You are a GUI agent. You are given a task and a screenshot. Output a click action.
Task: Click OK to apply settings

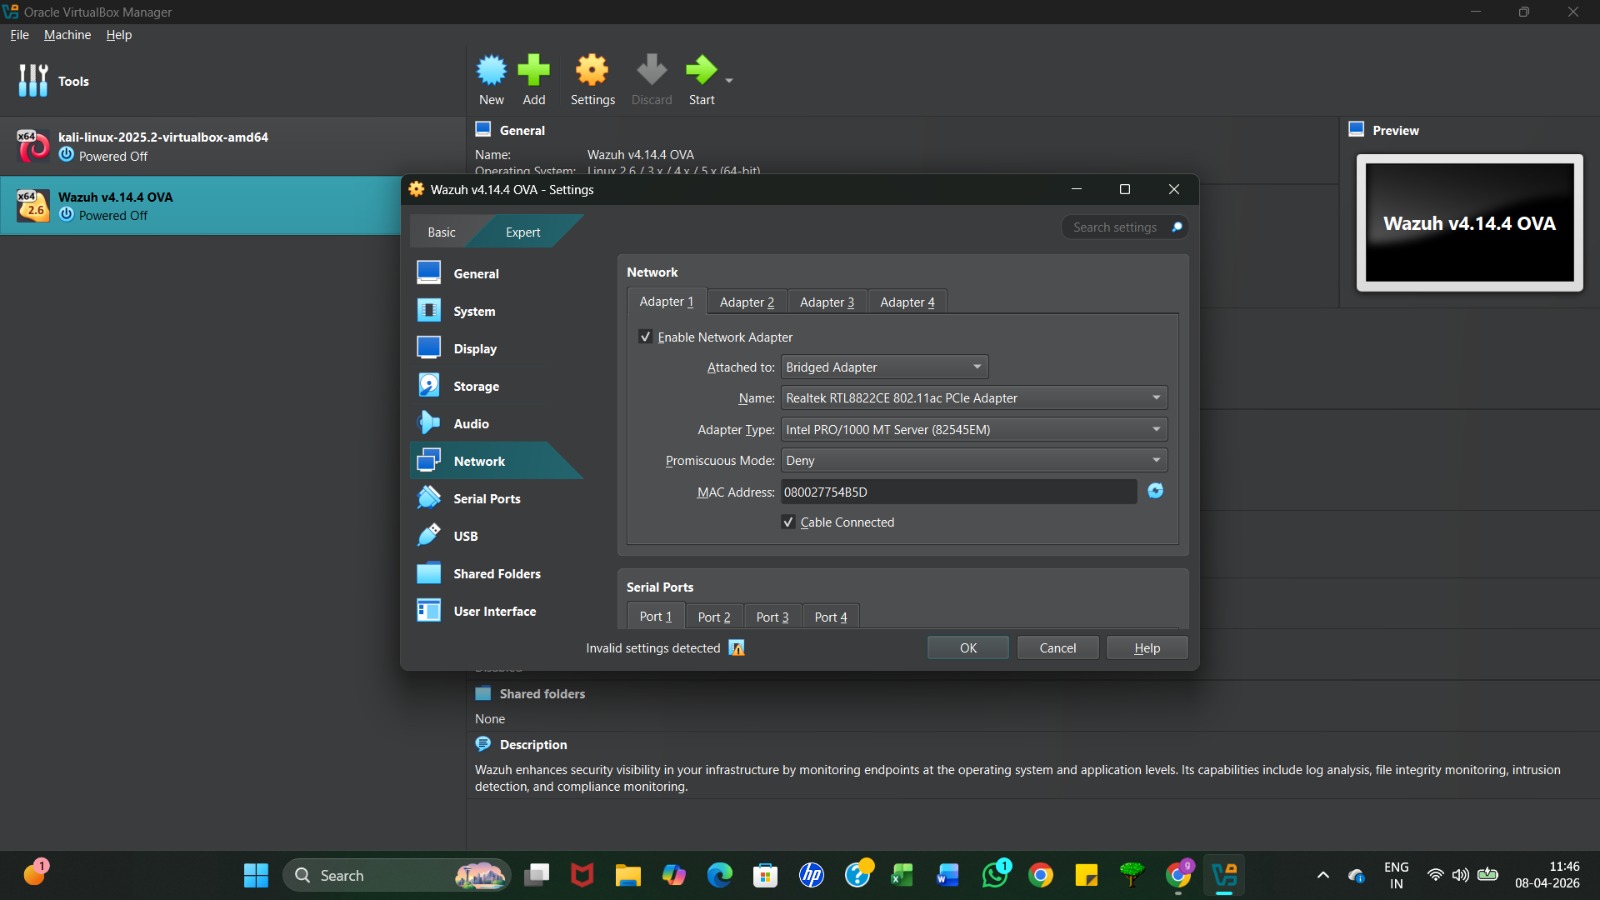(968, 648)
